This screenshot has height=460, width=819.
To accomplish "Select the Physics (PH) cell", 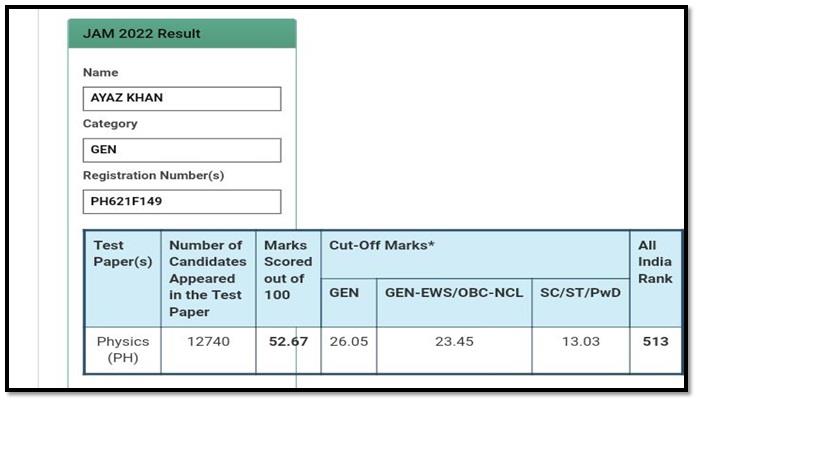I will pyautogui.click(x=123, y=350).
